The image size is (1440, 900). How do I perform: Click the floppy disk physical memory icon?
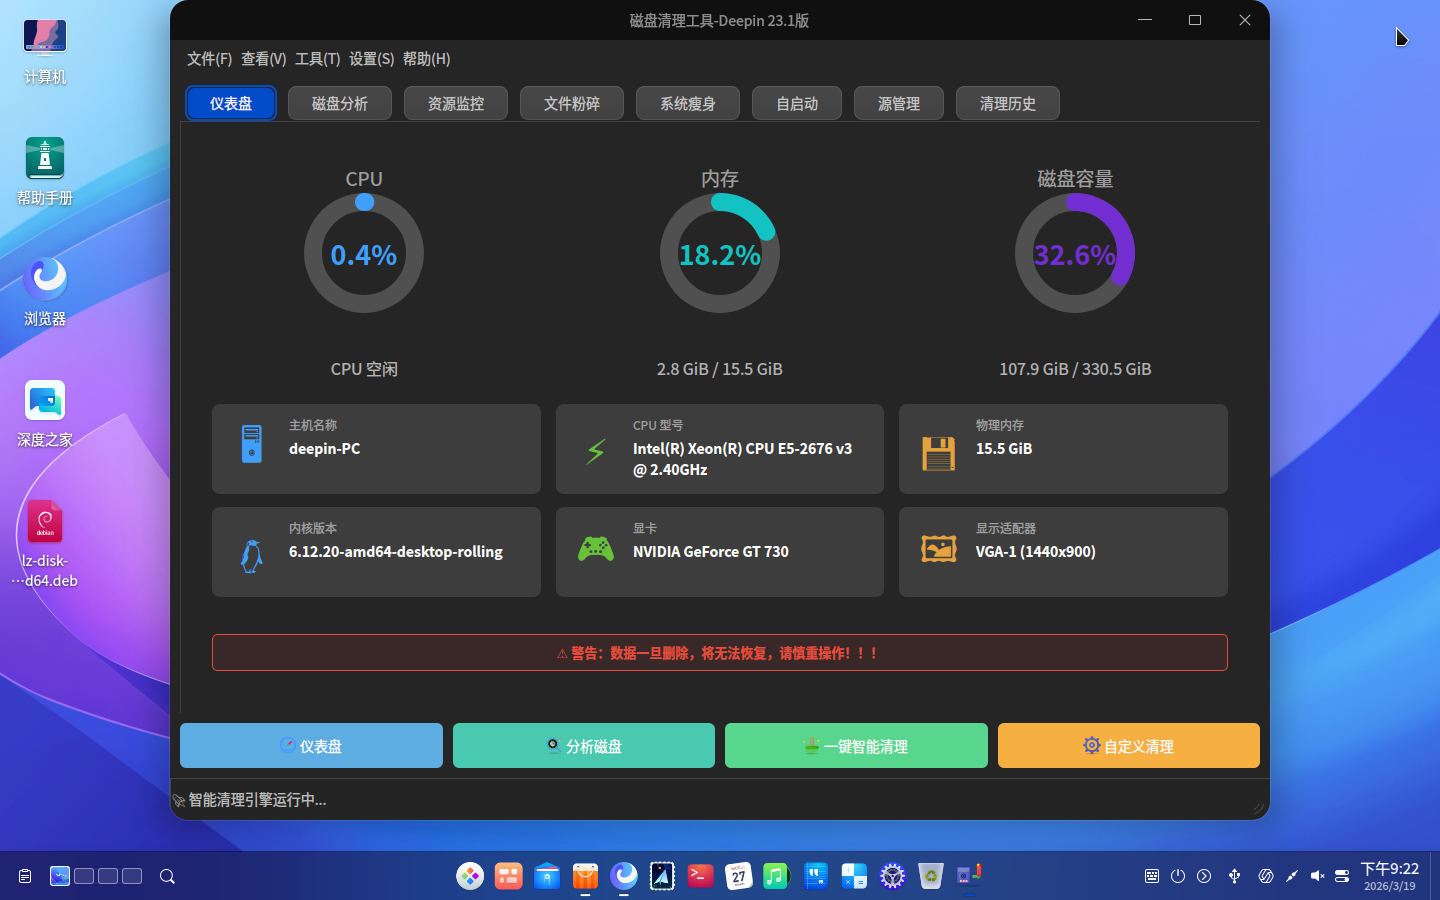click(938, 453)
